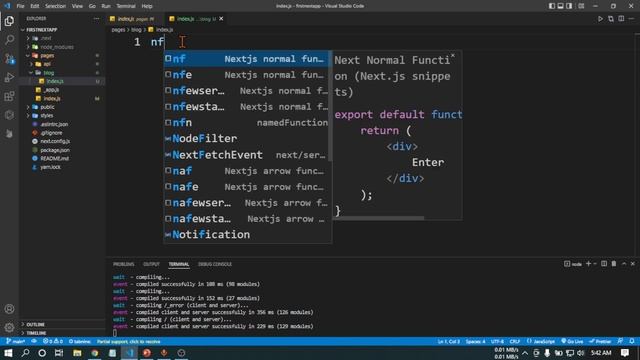Click UTF-8 encoding indicator

tap(497, 341)
